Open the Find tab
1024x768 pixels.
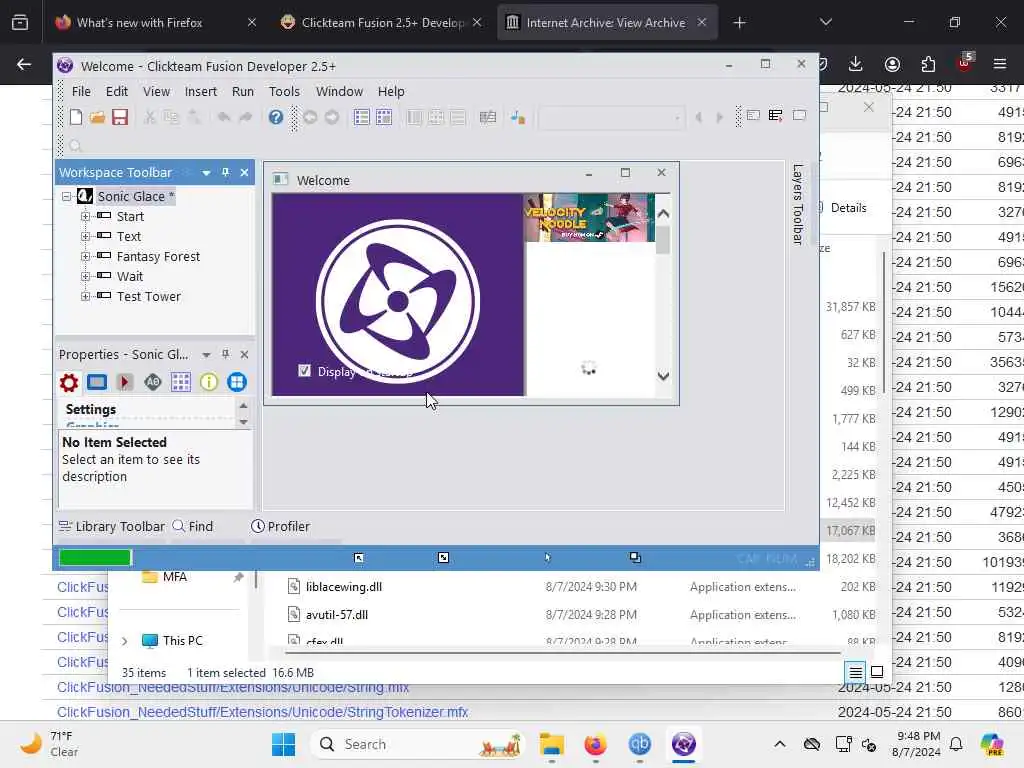point(193,526)
